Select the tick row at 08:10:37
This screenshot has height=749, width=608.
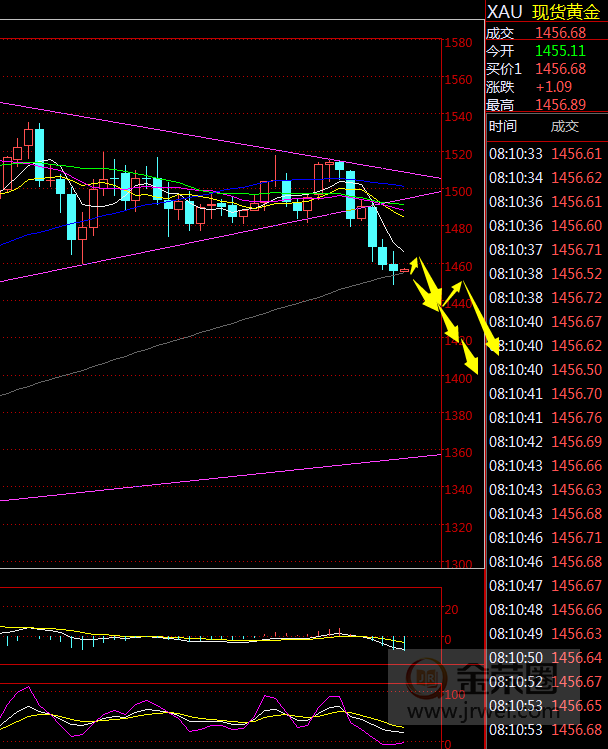545,250
